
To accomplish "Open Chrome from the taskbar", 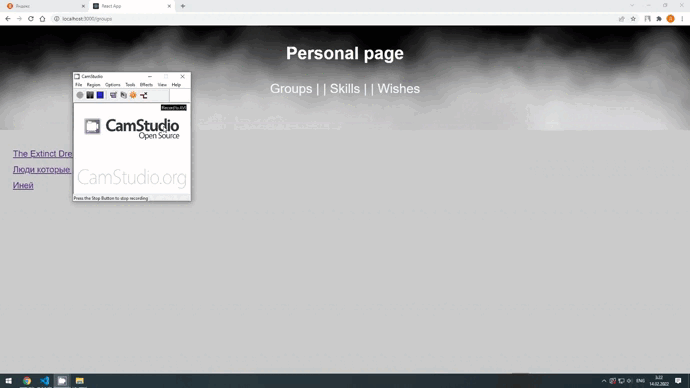I will (27, 381).
